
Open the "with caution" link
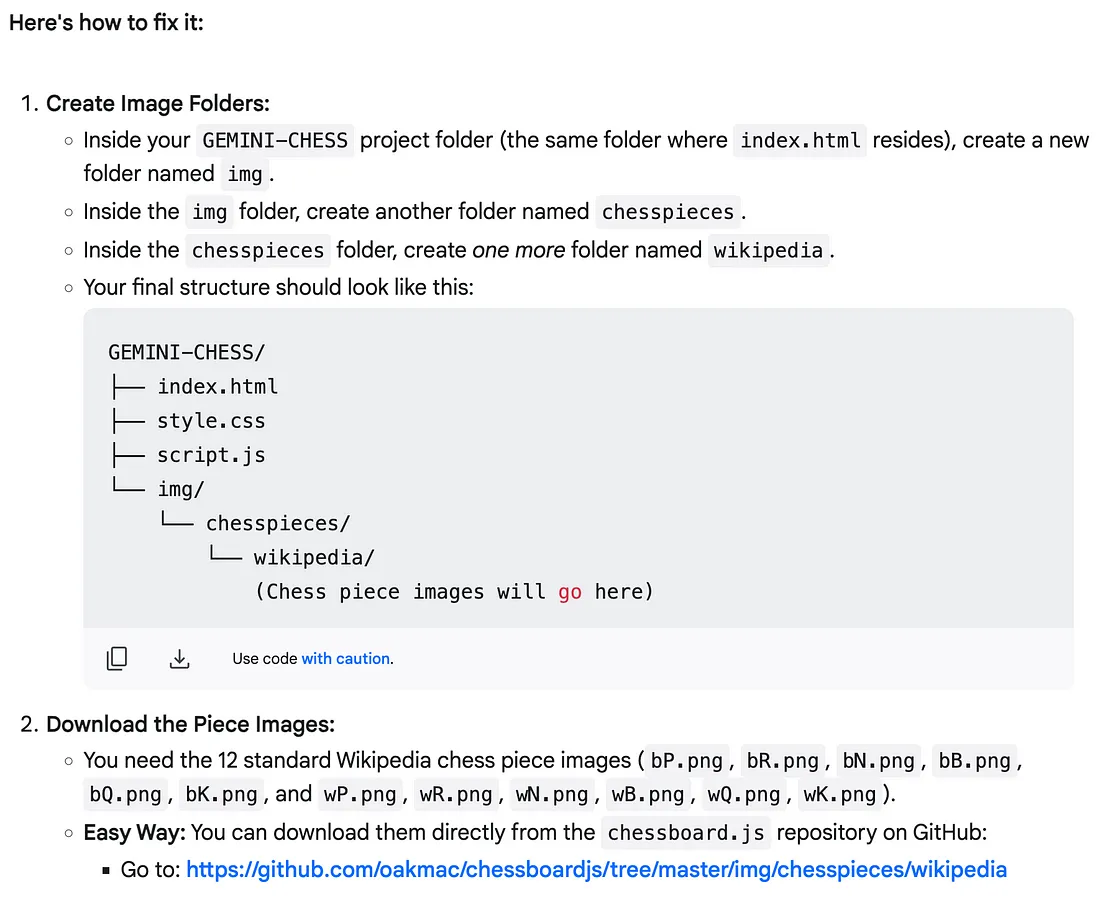[x=346, y=658]
